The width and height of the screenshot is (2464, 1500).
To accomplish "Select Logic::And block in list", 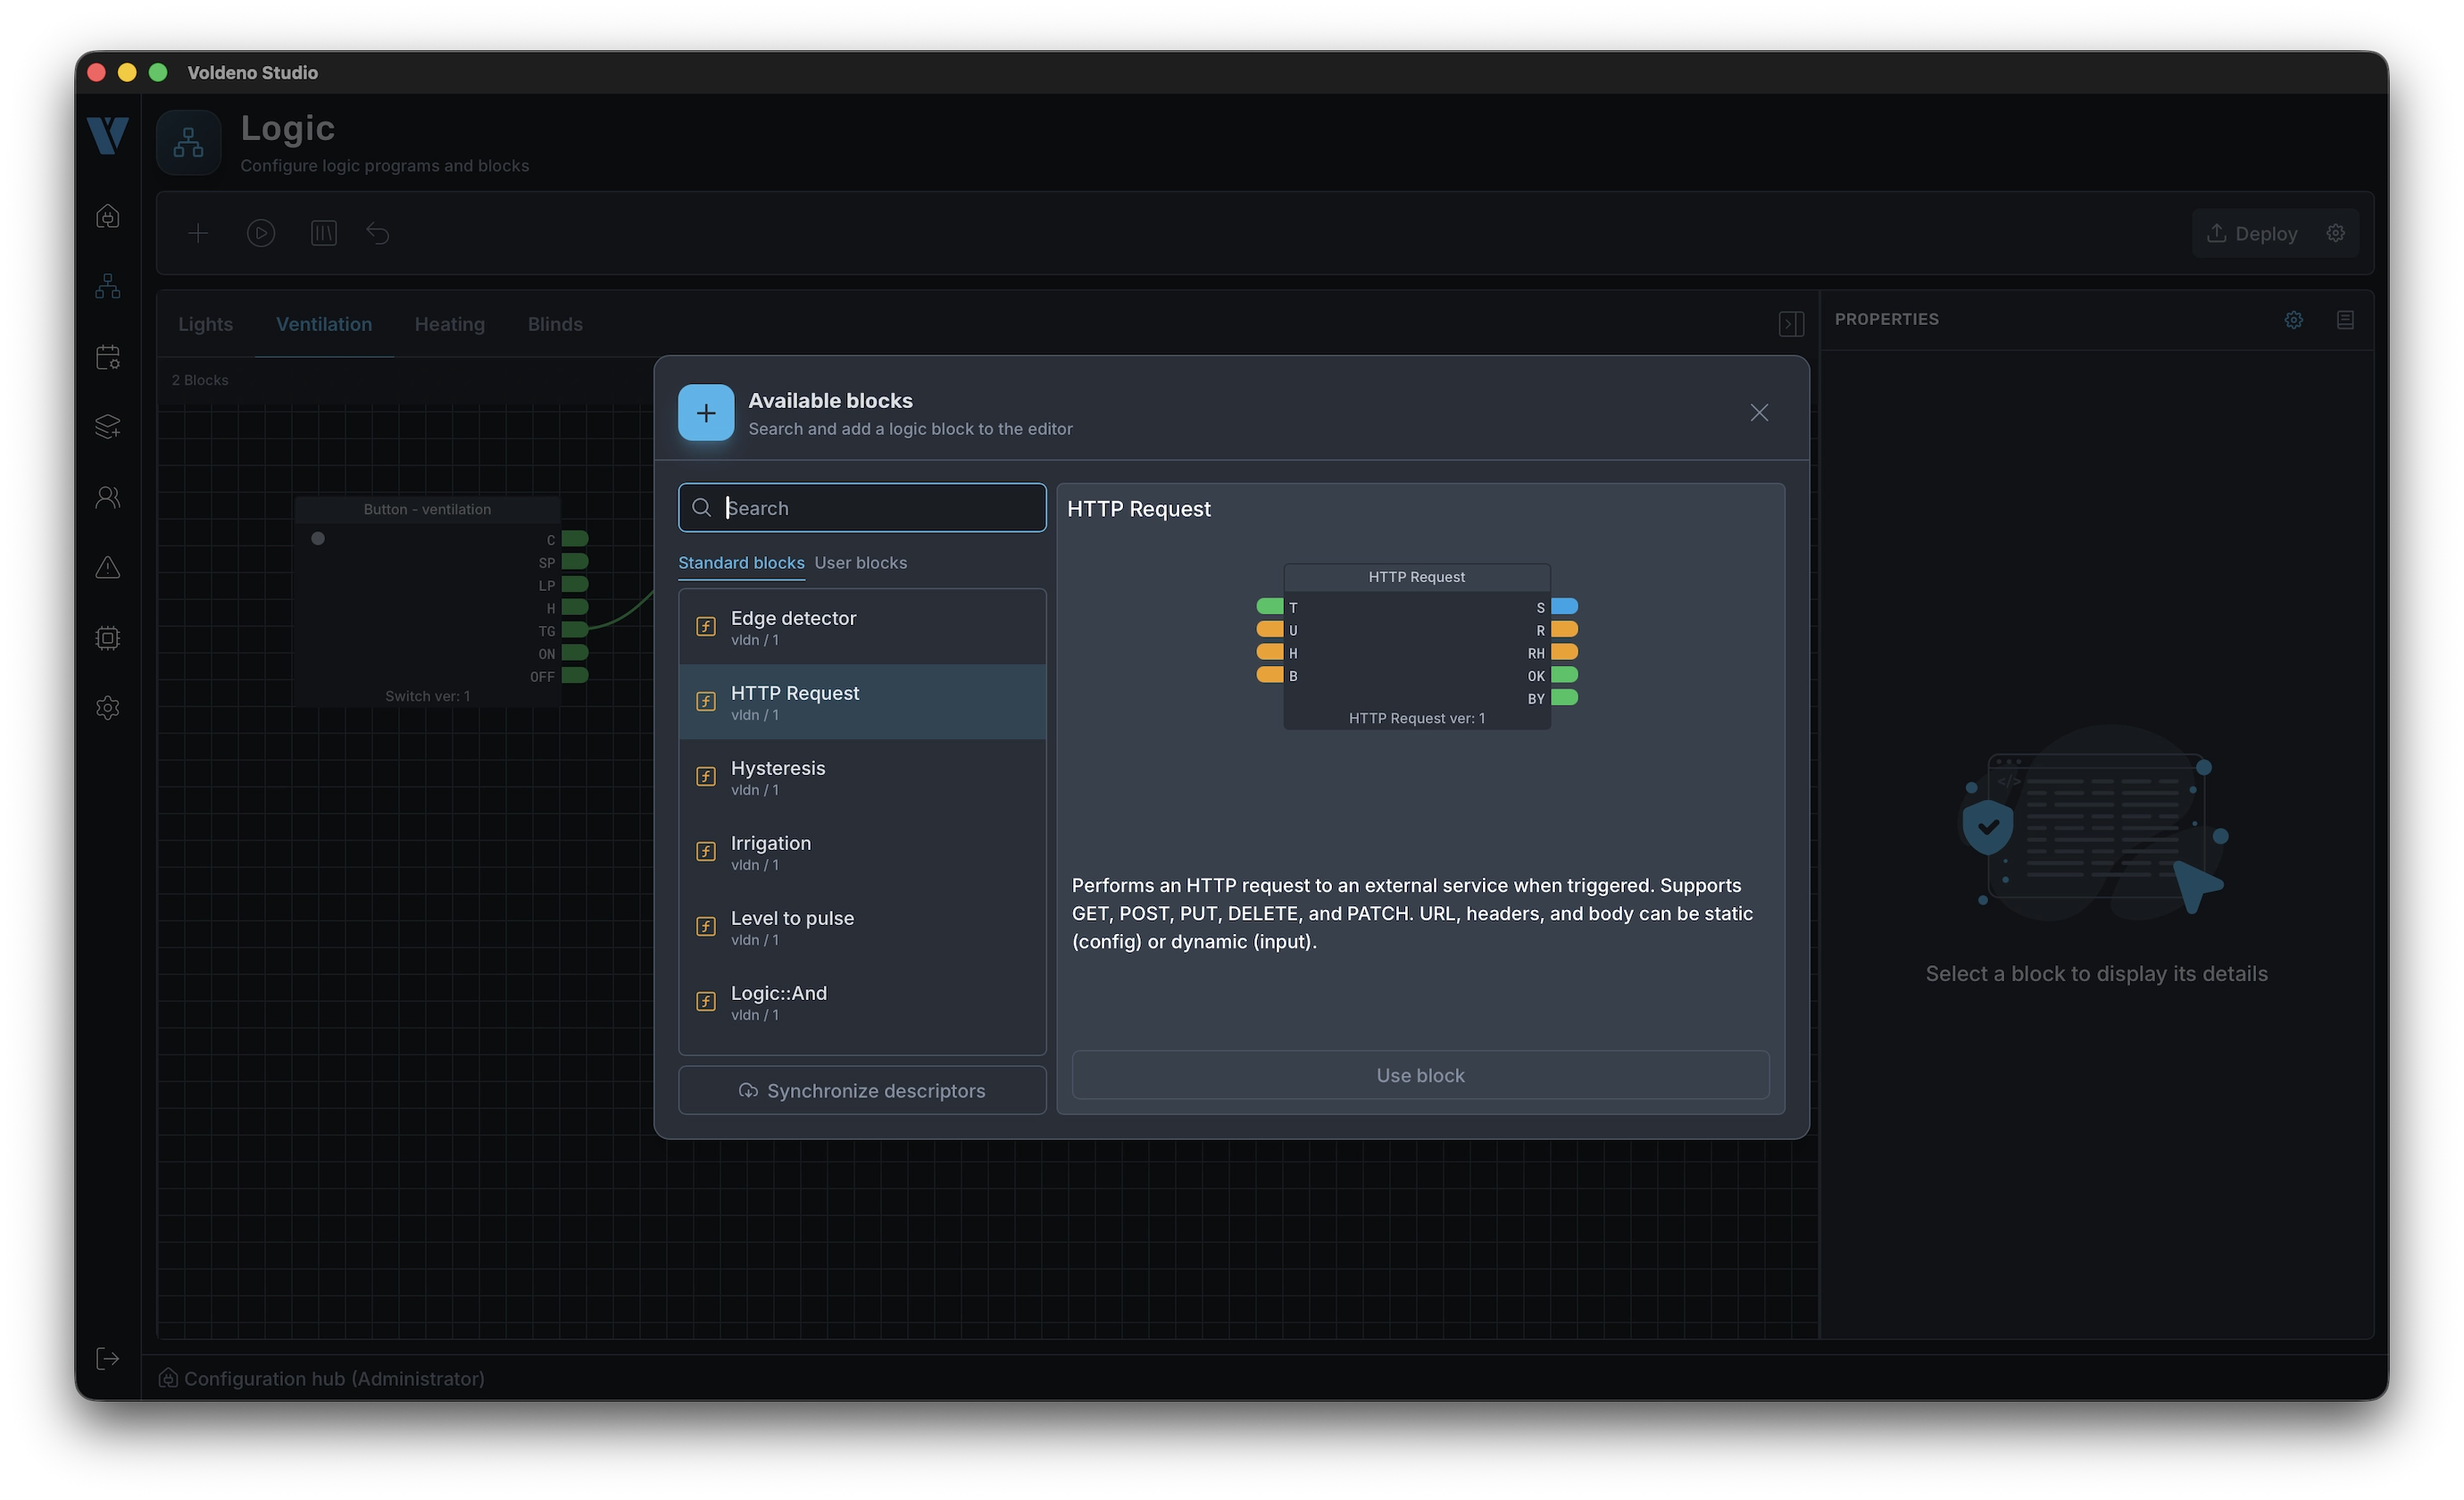I will 862,1002.
